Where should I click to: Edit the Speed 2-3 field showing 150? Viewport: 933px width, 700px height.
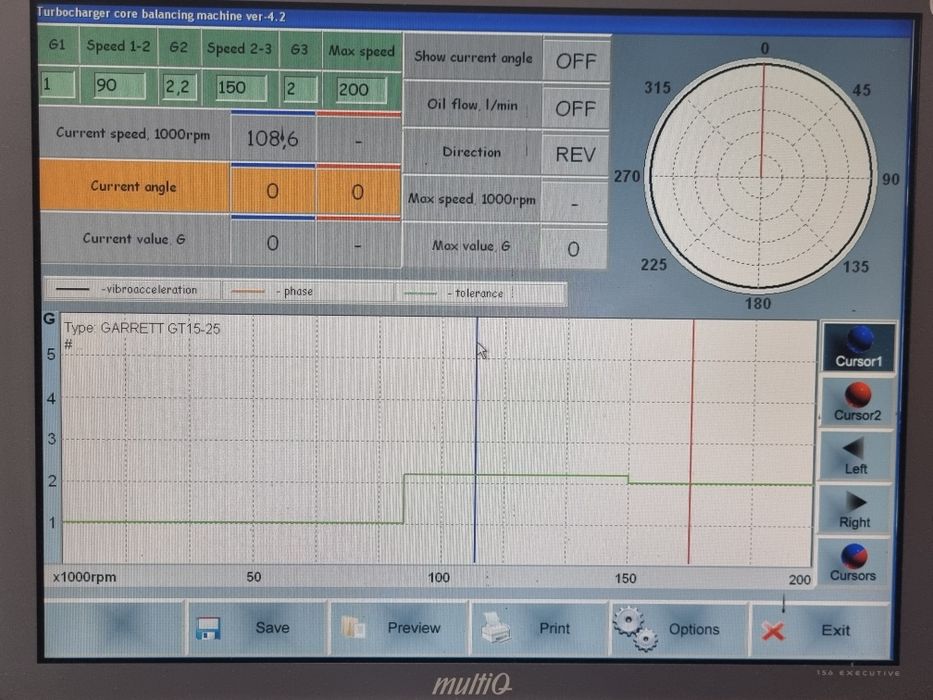[x=241, y=88]
